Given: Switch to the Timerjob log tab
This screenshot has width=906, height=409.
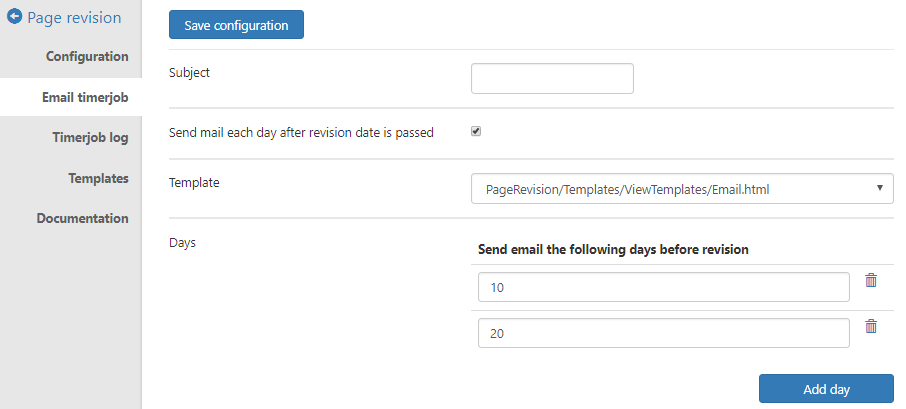Looking at the screenshot, I should tap(90, 137).
